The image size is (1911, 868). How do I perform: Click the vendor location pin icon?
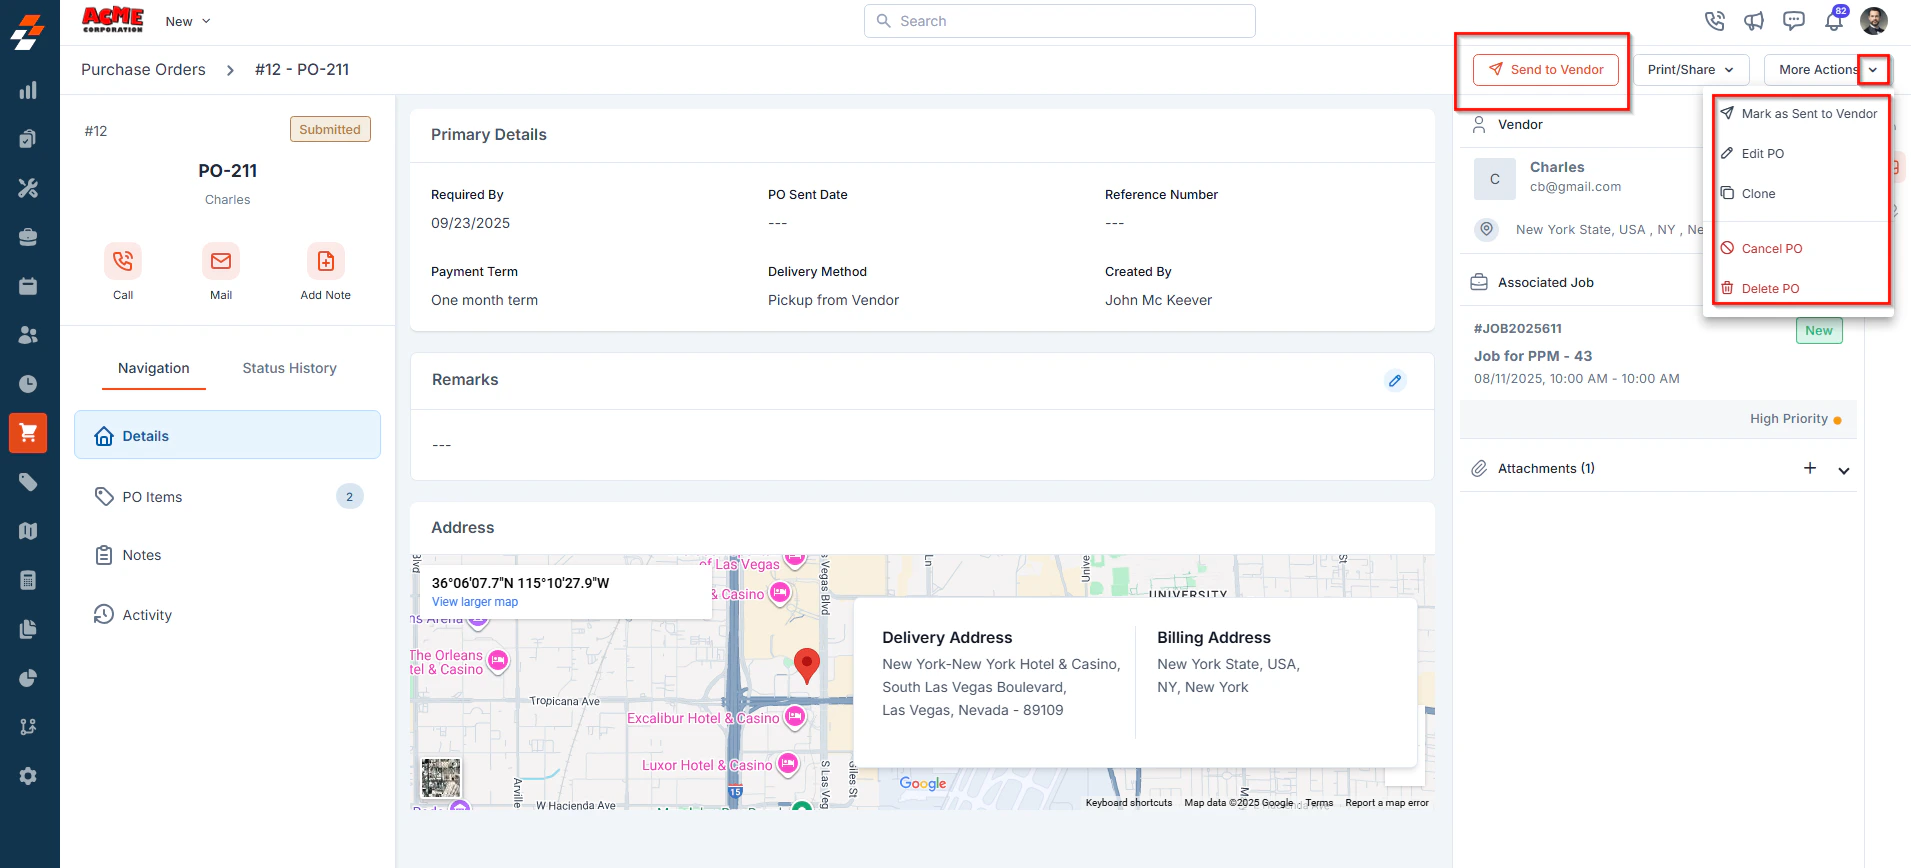[x=1487, y=229]
